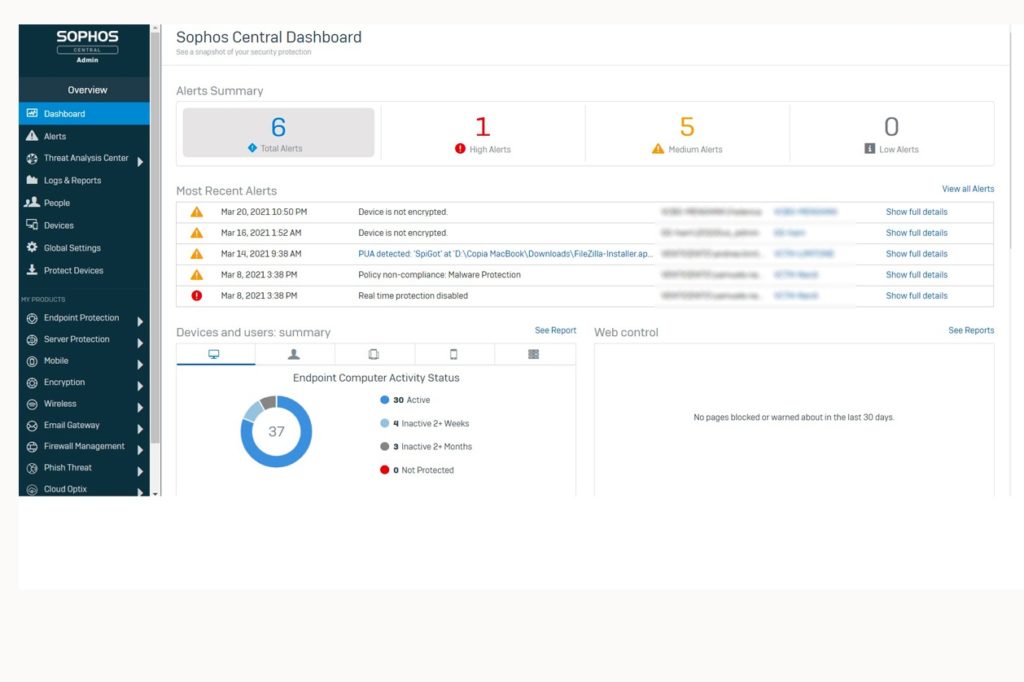Click warning icon for Mar 20, 2021 alert

coord(197,212)
